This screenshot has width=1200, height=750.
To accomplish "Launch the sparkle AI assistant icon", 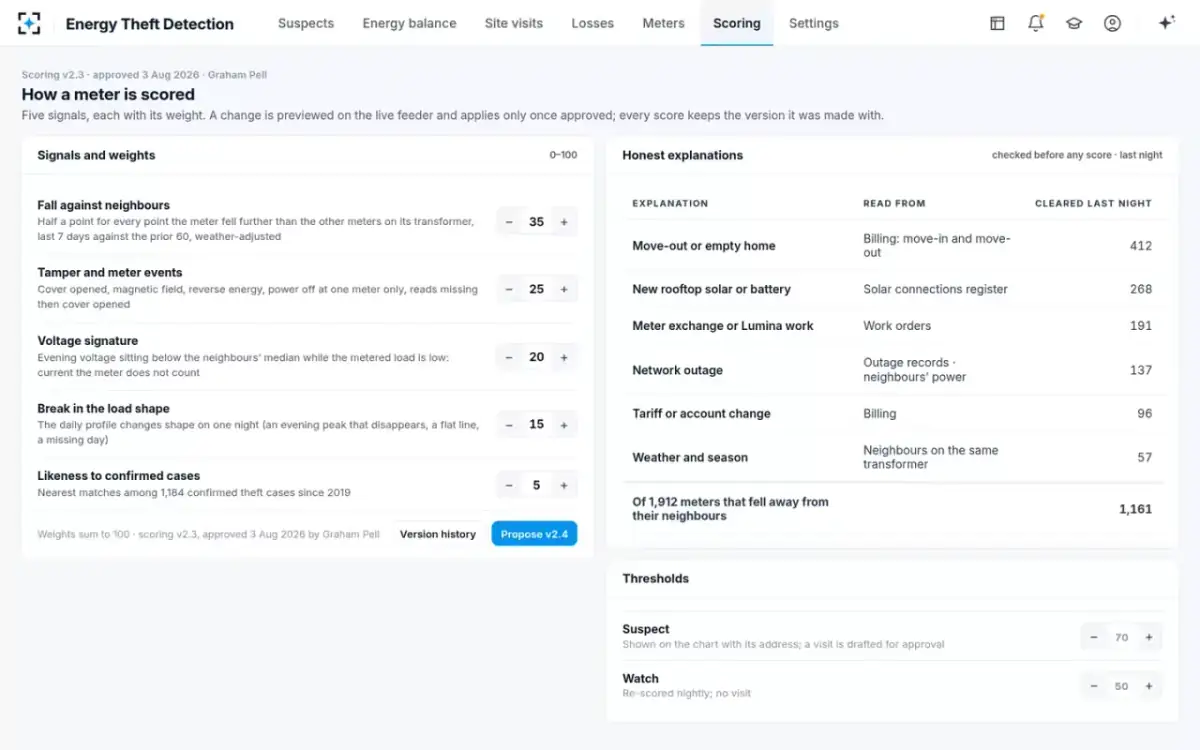I will click(1166, 23).
